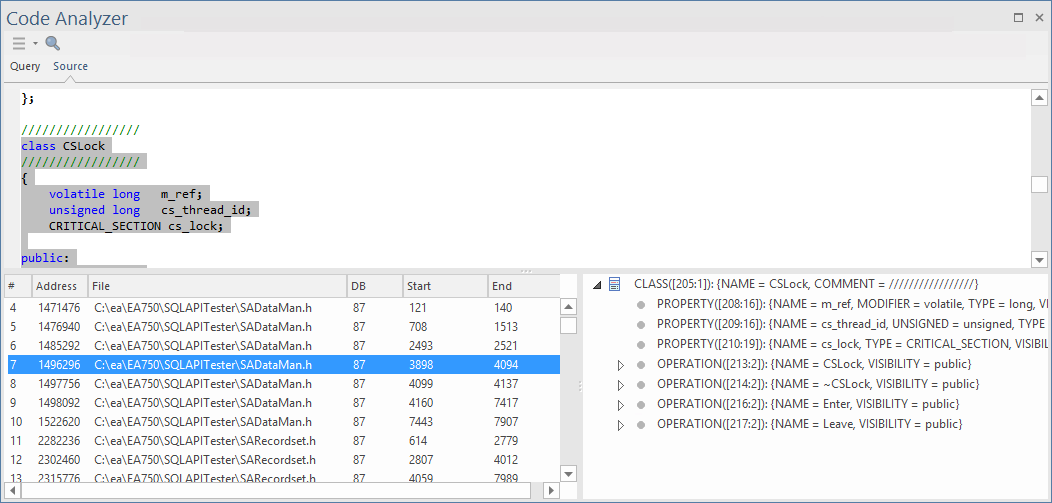Click the cs_thread_id property bullet icon
The height and width of the screenshot is (503, 1052).
(x=641, y=324)
